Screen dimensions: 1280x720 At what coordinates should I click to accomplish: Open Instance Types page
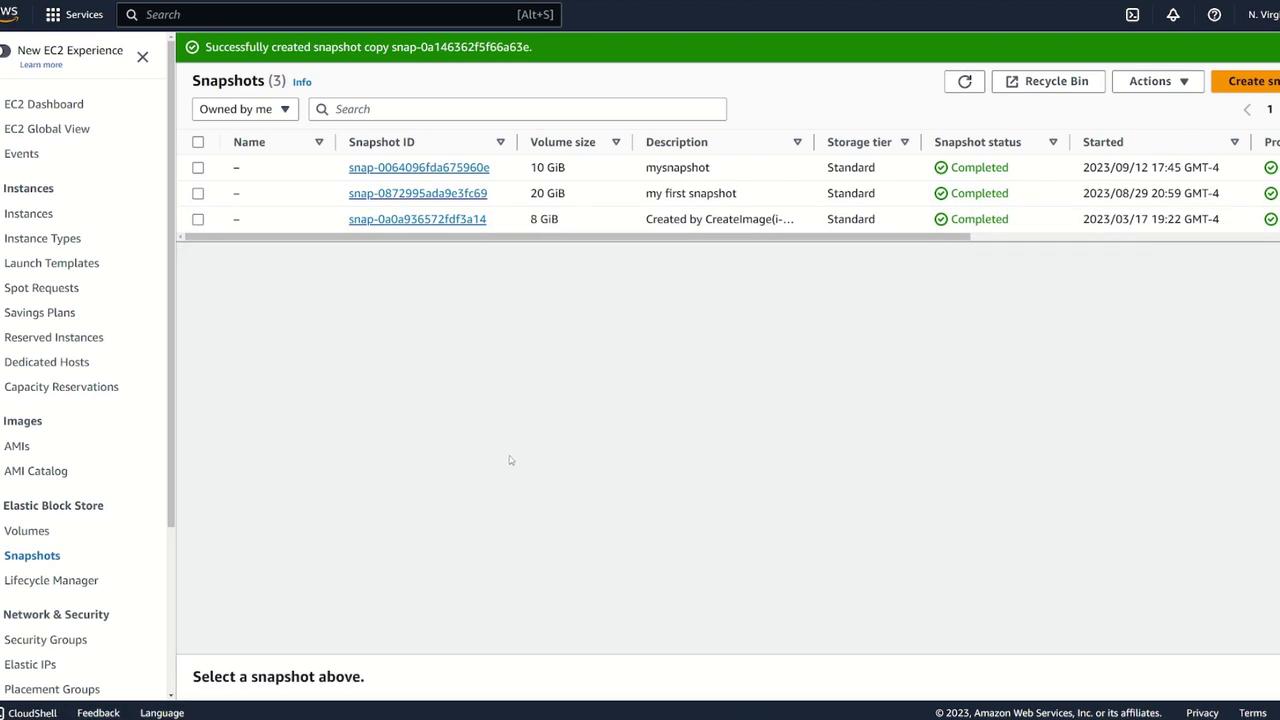pos(42,238)
